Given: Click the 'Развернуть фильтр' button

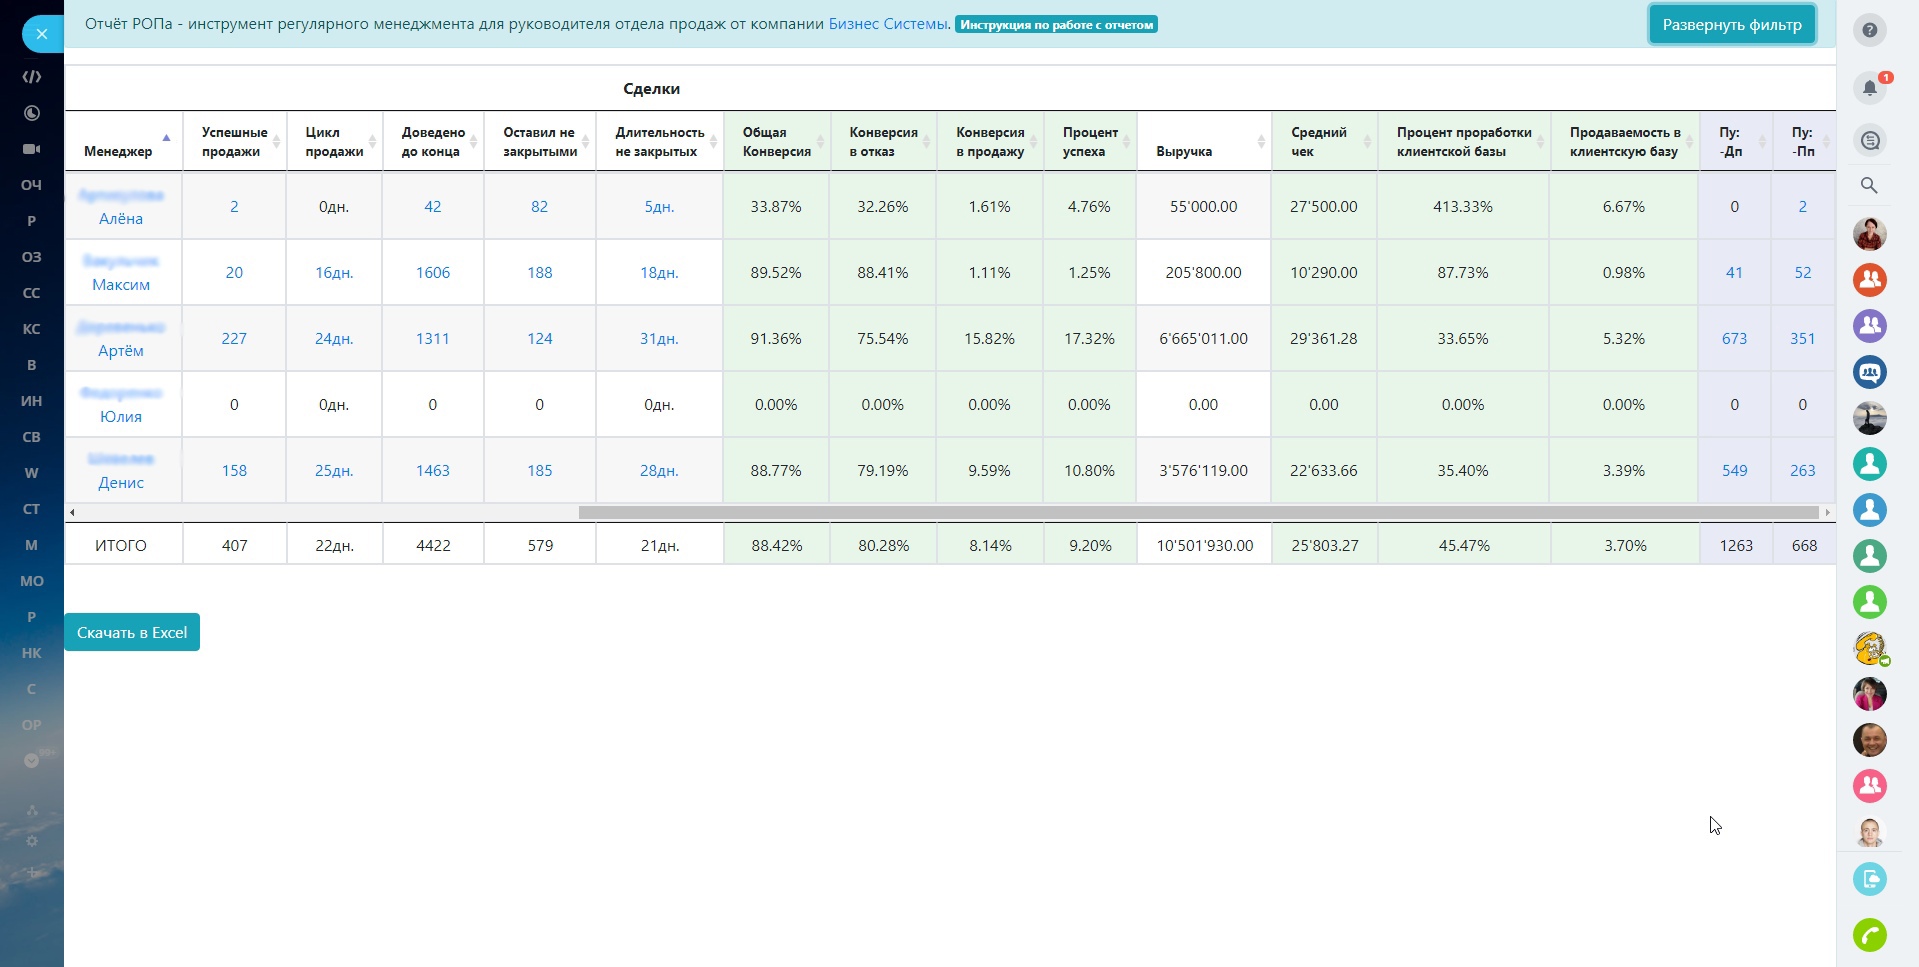Looking at the screenshot, I should tap(1731, 25).
